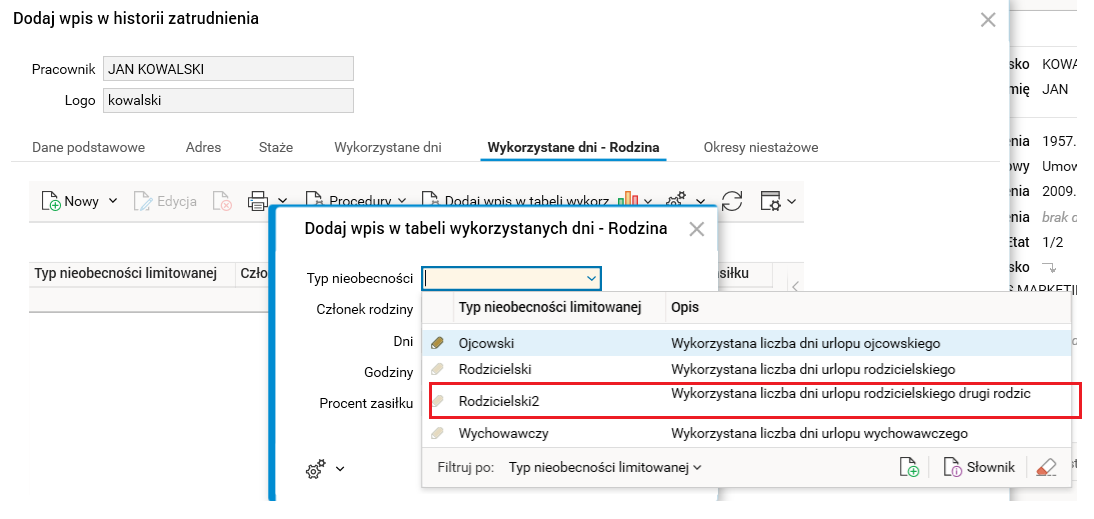The height and width of the screenshot is (519, 1094).
Task: Click the chart icon in the toolbar
Action: 629,200
